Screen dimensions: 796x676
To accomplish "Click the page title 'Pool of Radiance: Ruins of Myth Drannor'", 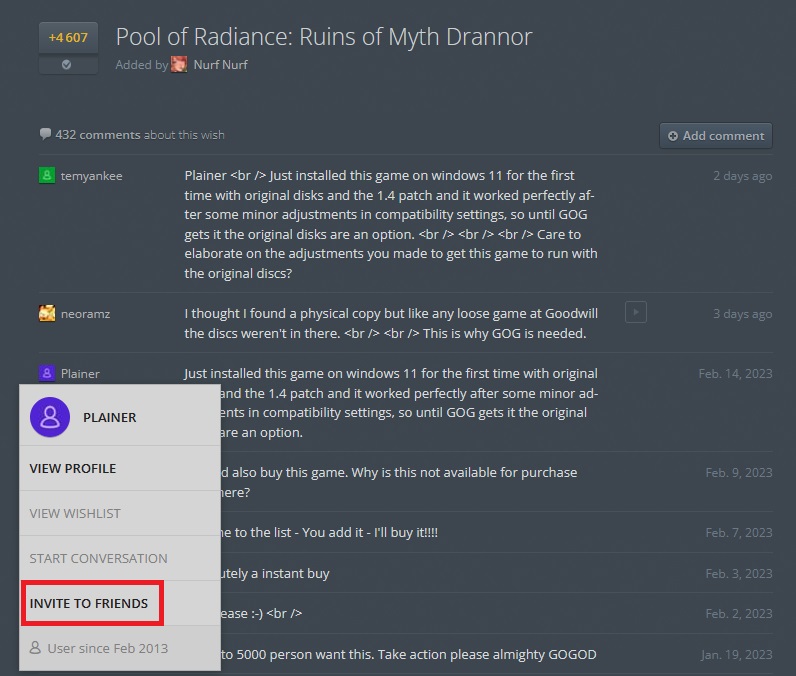I will point(324,37).
